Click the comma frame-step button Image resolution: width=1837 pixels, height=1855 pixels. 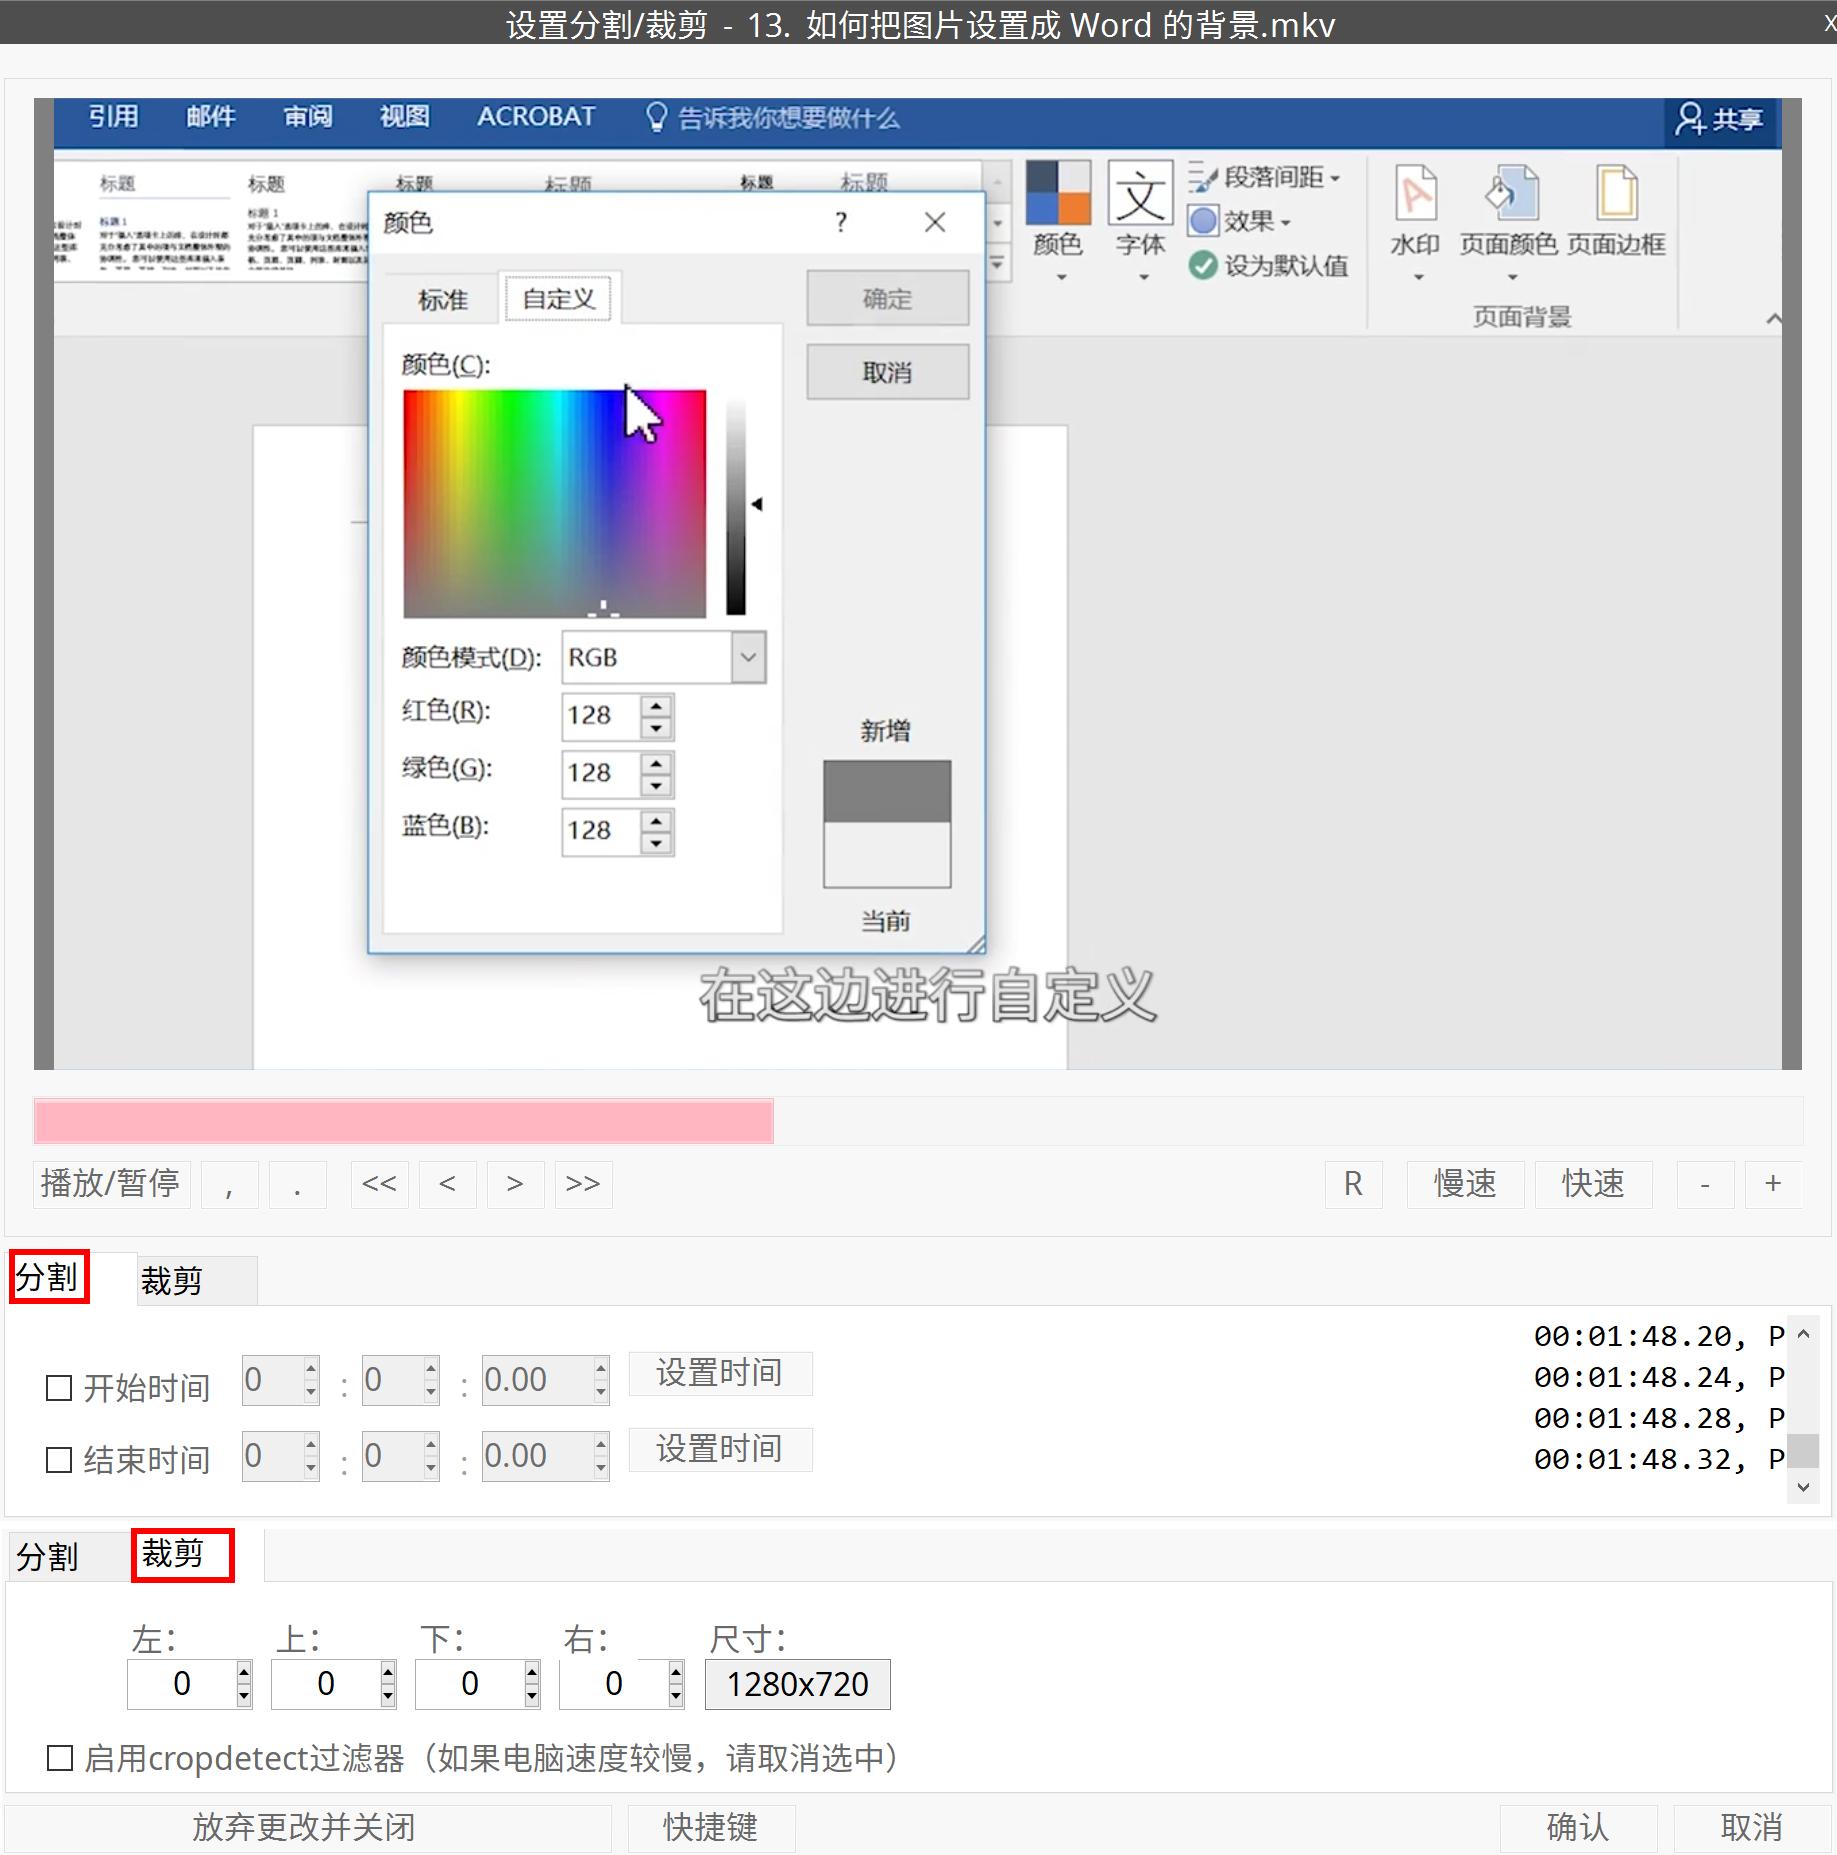230,1184
